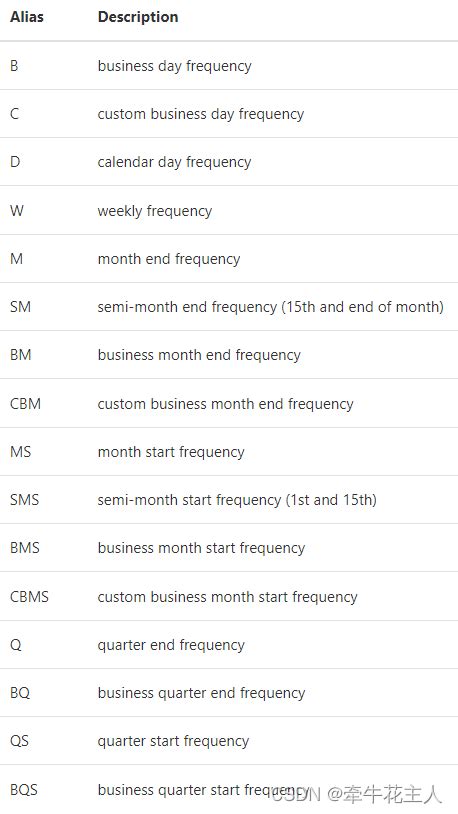Click the QS alias cell
This screenshot has width=458, height=814.
click(19, 741)
